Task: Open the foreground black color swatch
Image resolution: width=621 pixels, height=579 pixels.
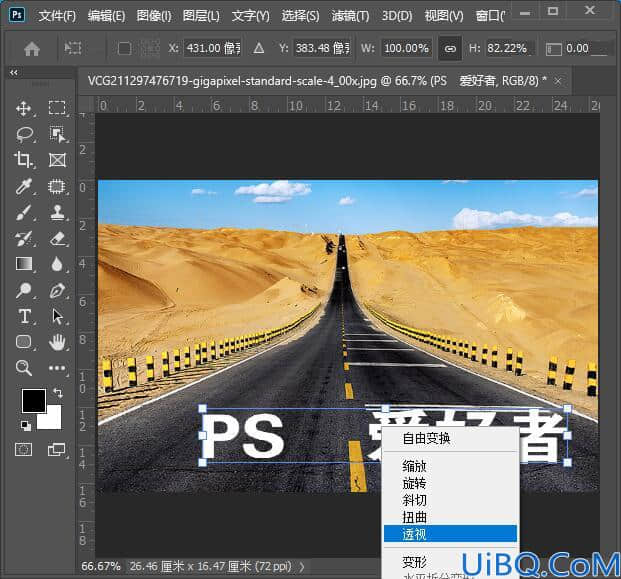Action: (34, 400)
